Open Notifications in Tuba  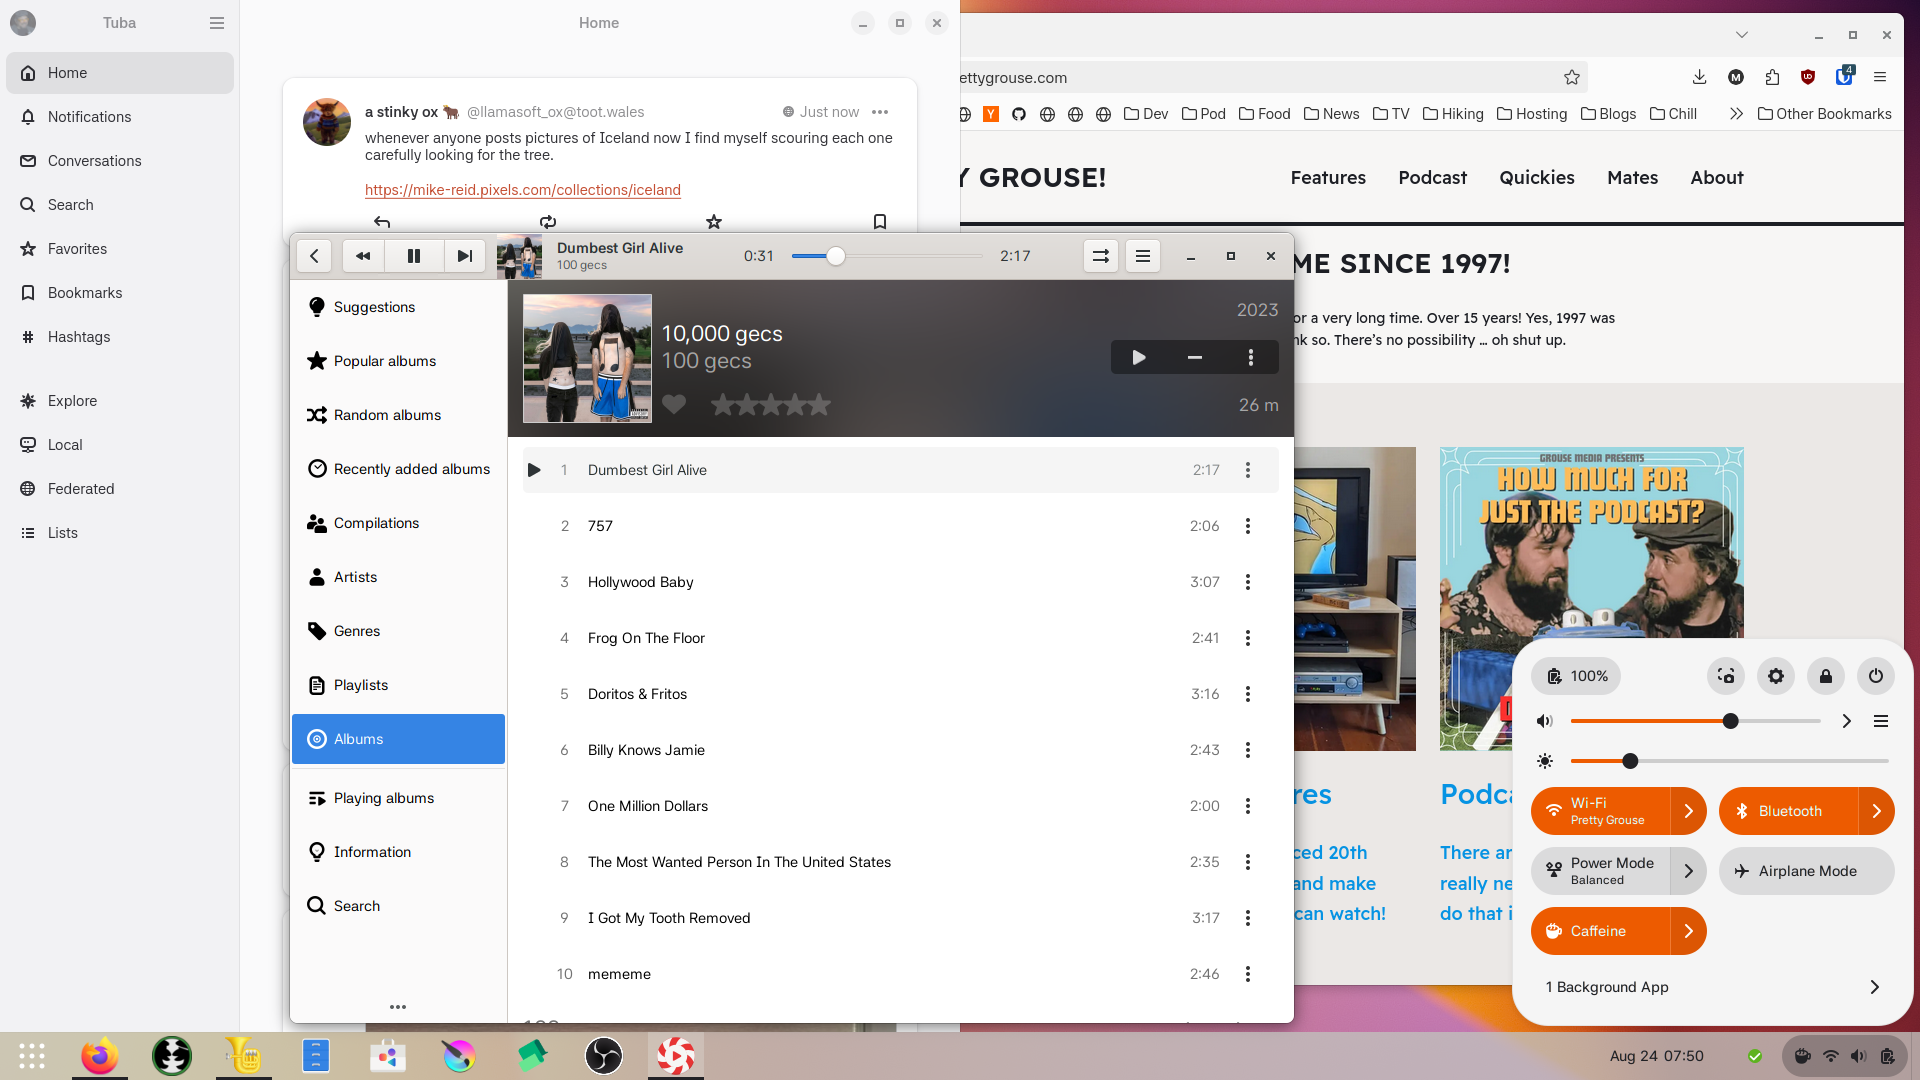pyautogui.click(x=120, y=117)
